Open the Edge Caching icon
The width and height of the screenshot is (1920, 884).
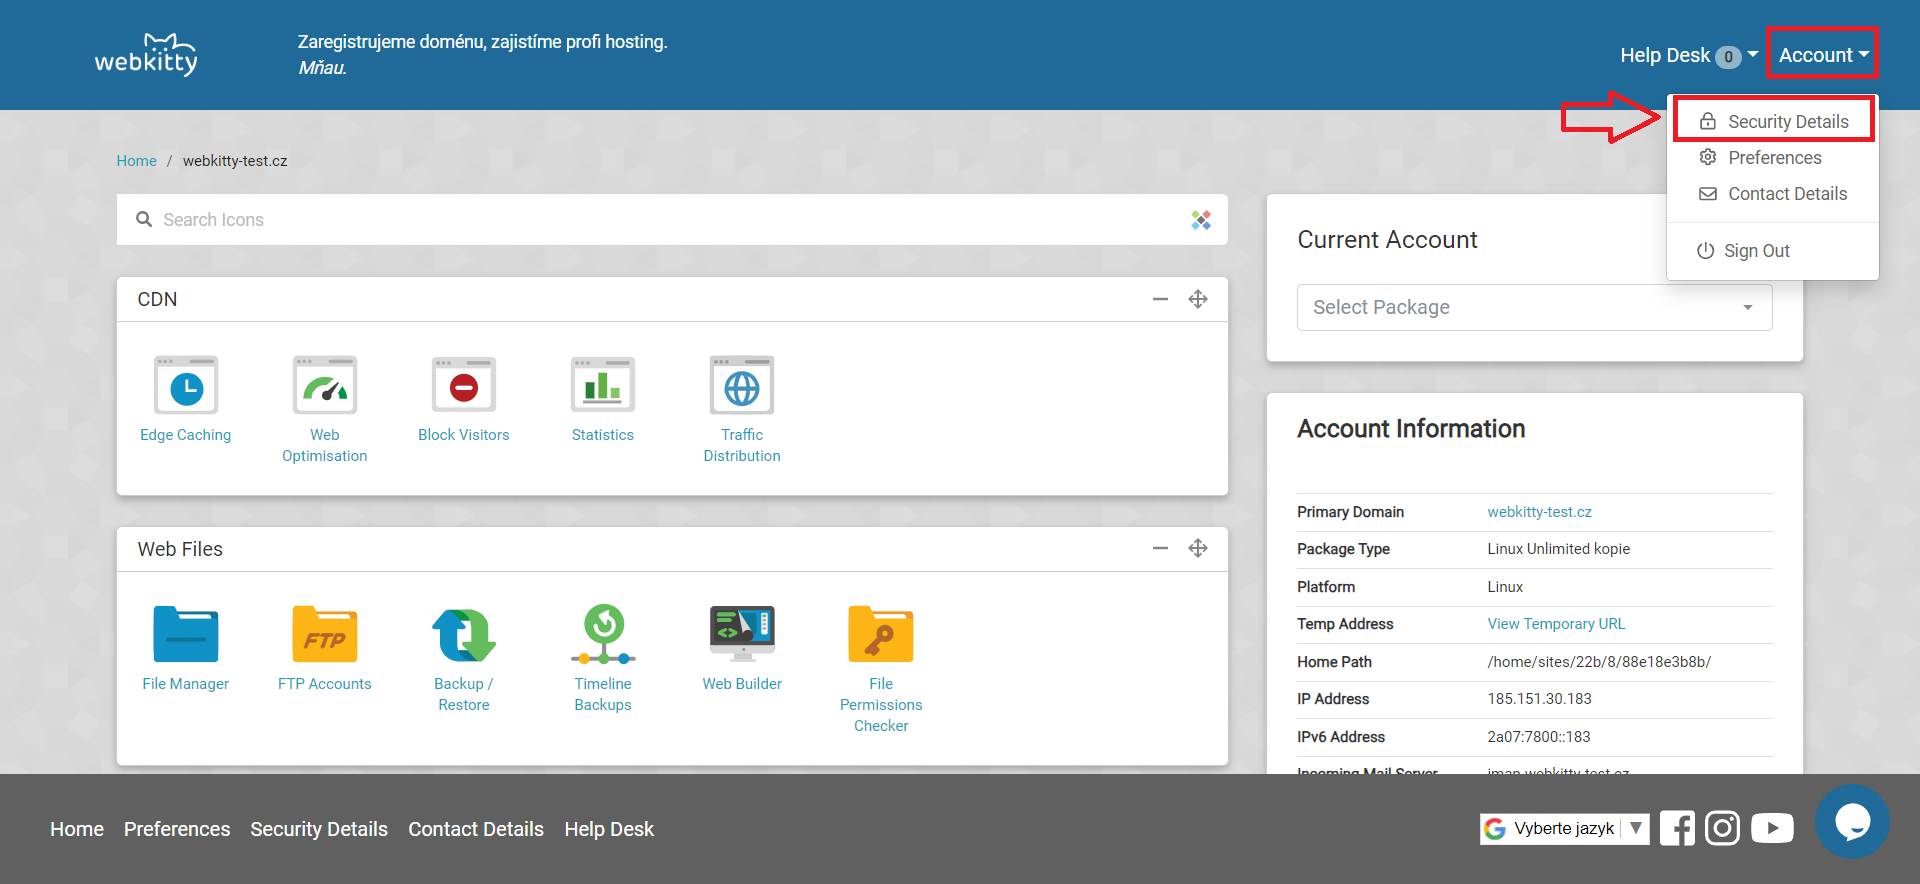click(186, 385)
